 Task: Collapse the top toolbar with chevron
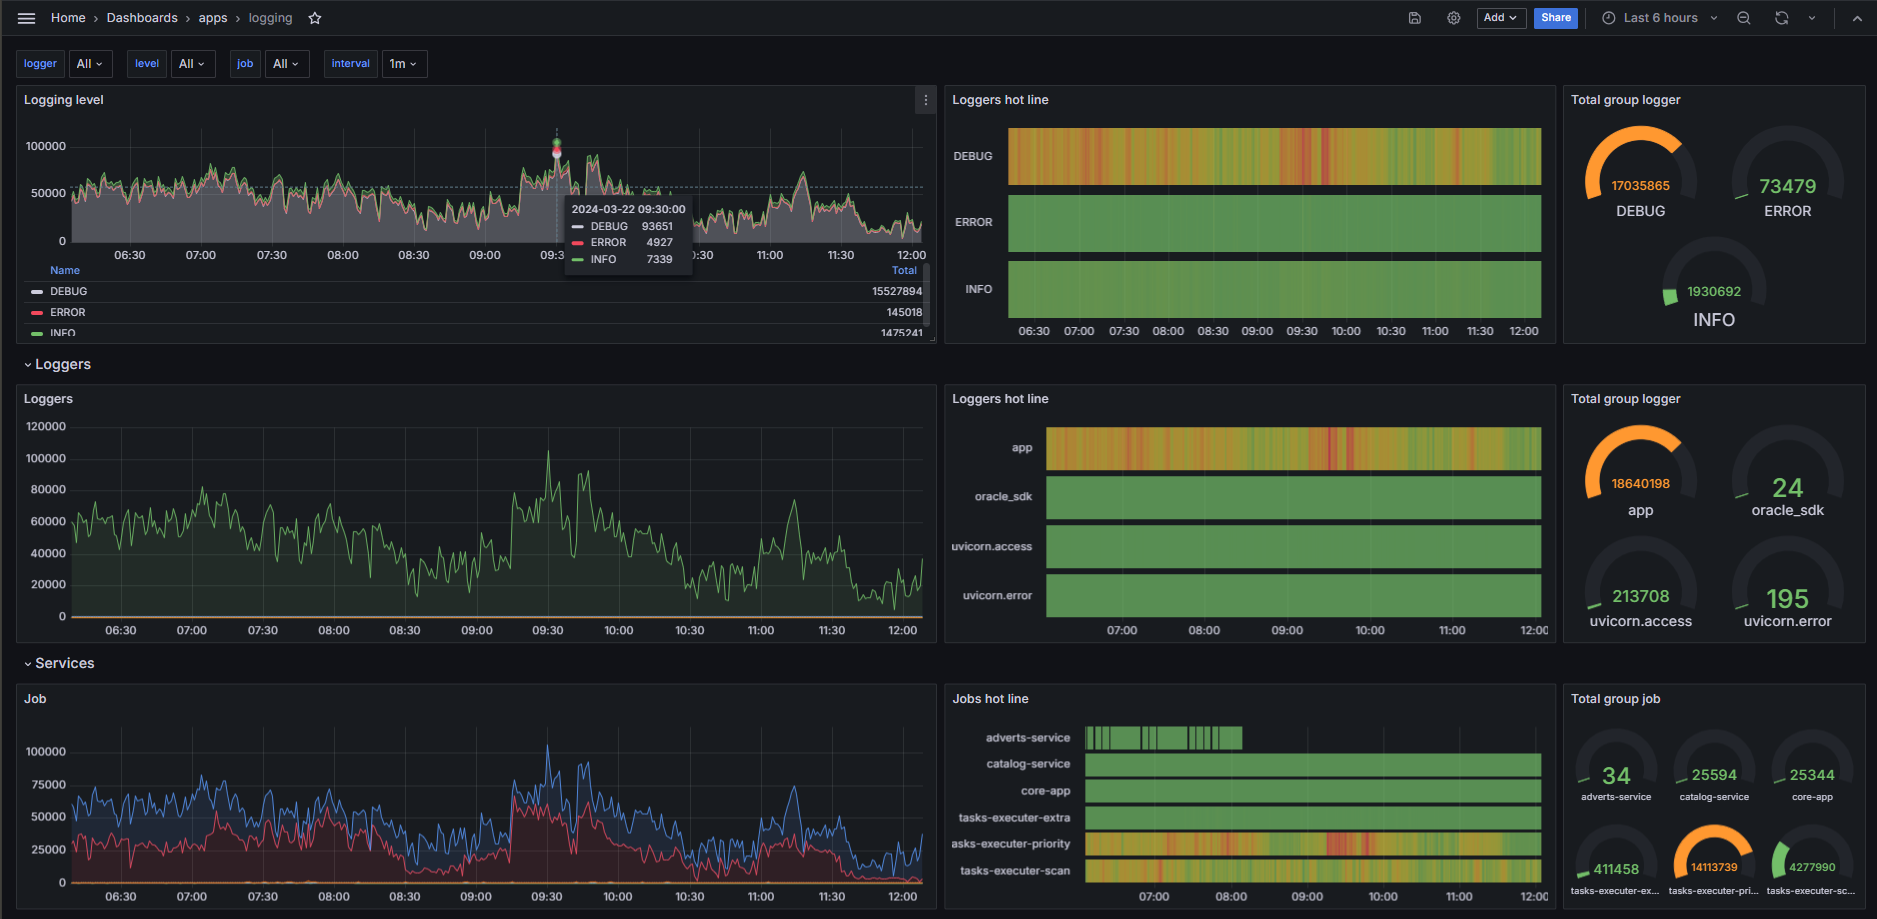tap(1857, 18)
